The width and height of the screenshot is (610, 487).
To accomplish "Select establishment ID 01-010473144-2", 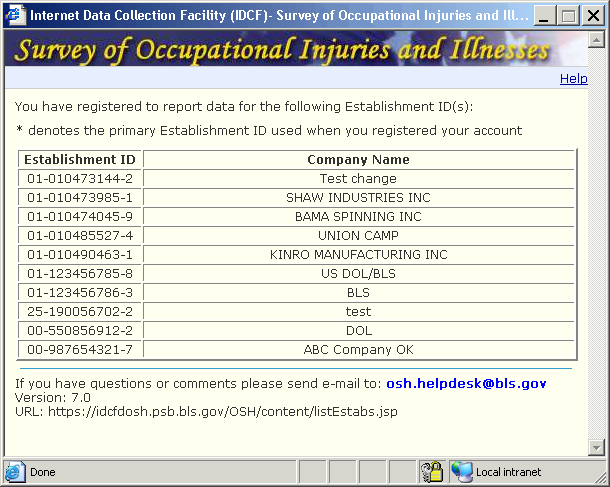I will (80, 179).
